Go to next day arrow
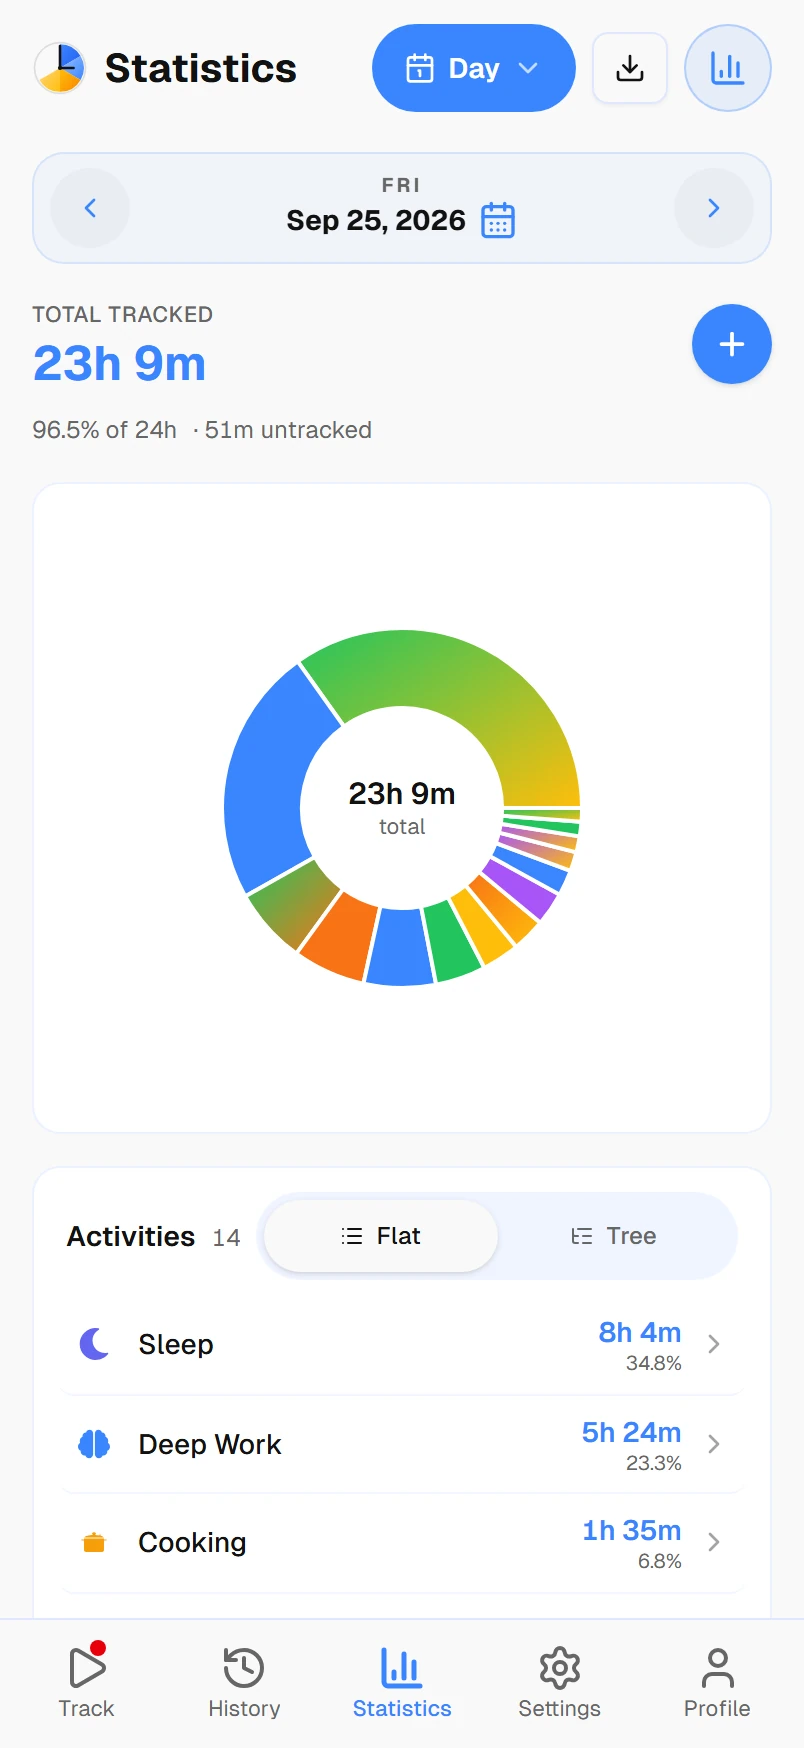804x1748 pixels. click(714, 208)
